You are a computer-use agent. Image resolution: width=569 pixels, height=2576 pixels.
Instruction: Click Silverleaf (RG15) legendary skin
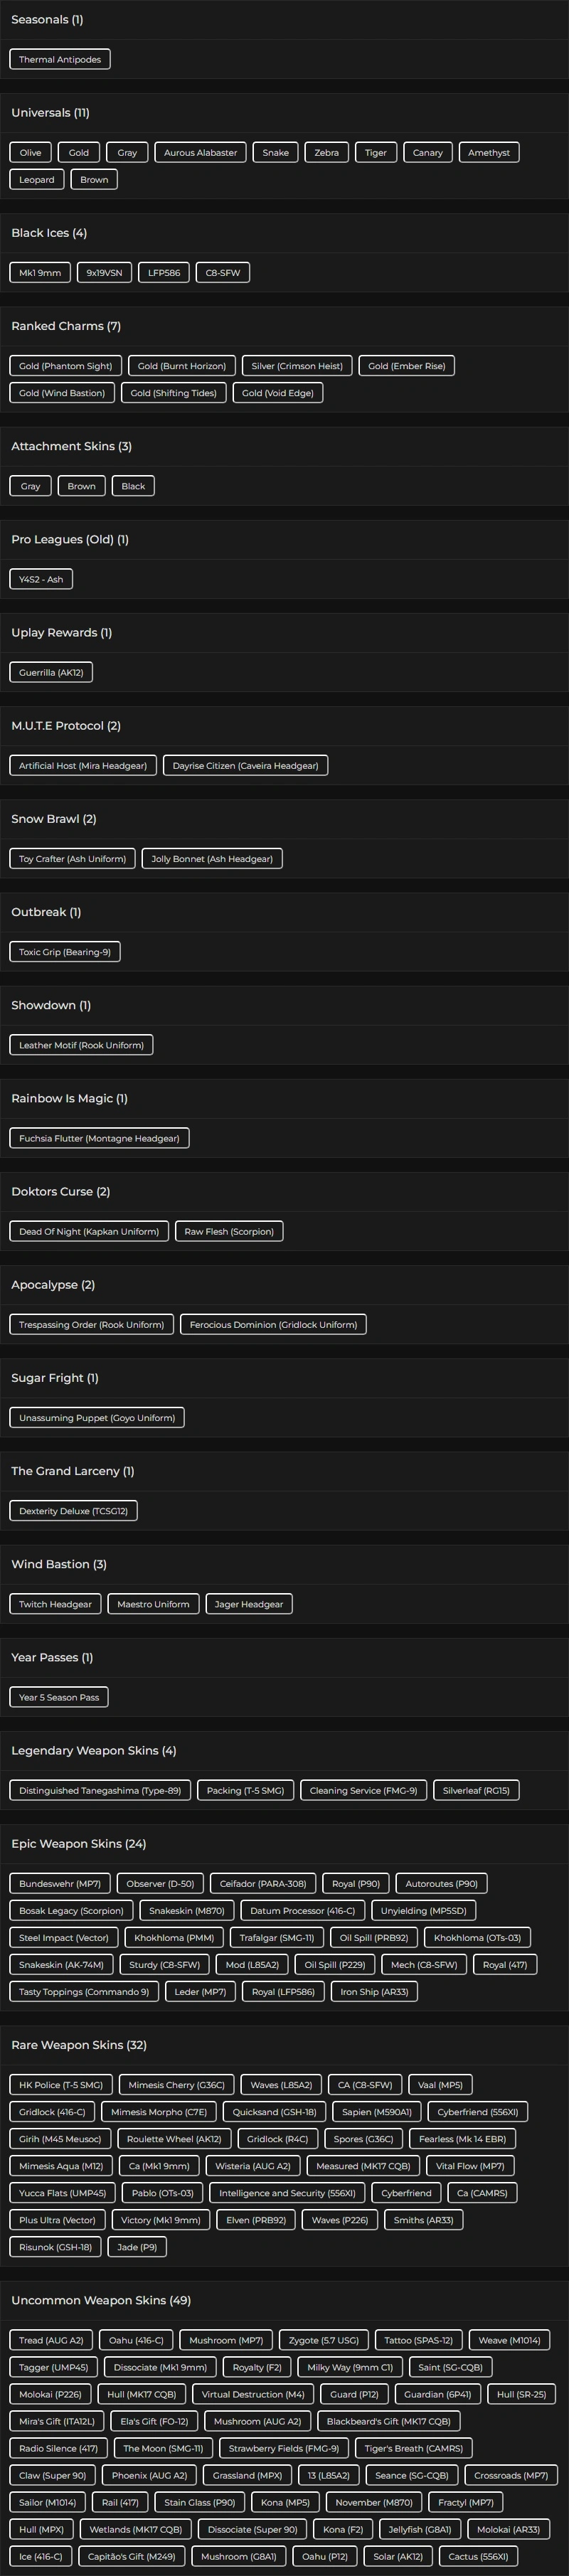476,1790
